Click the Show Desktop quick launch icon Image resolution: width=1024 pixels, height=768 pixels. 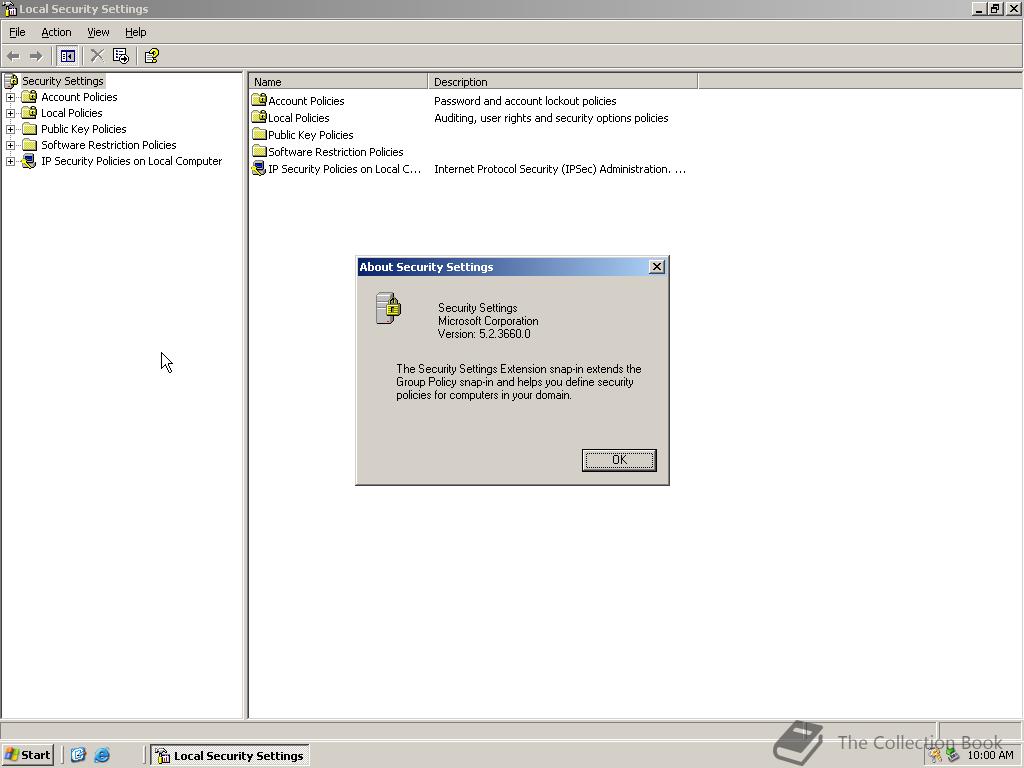click(78, 755)
